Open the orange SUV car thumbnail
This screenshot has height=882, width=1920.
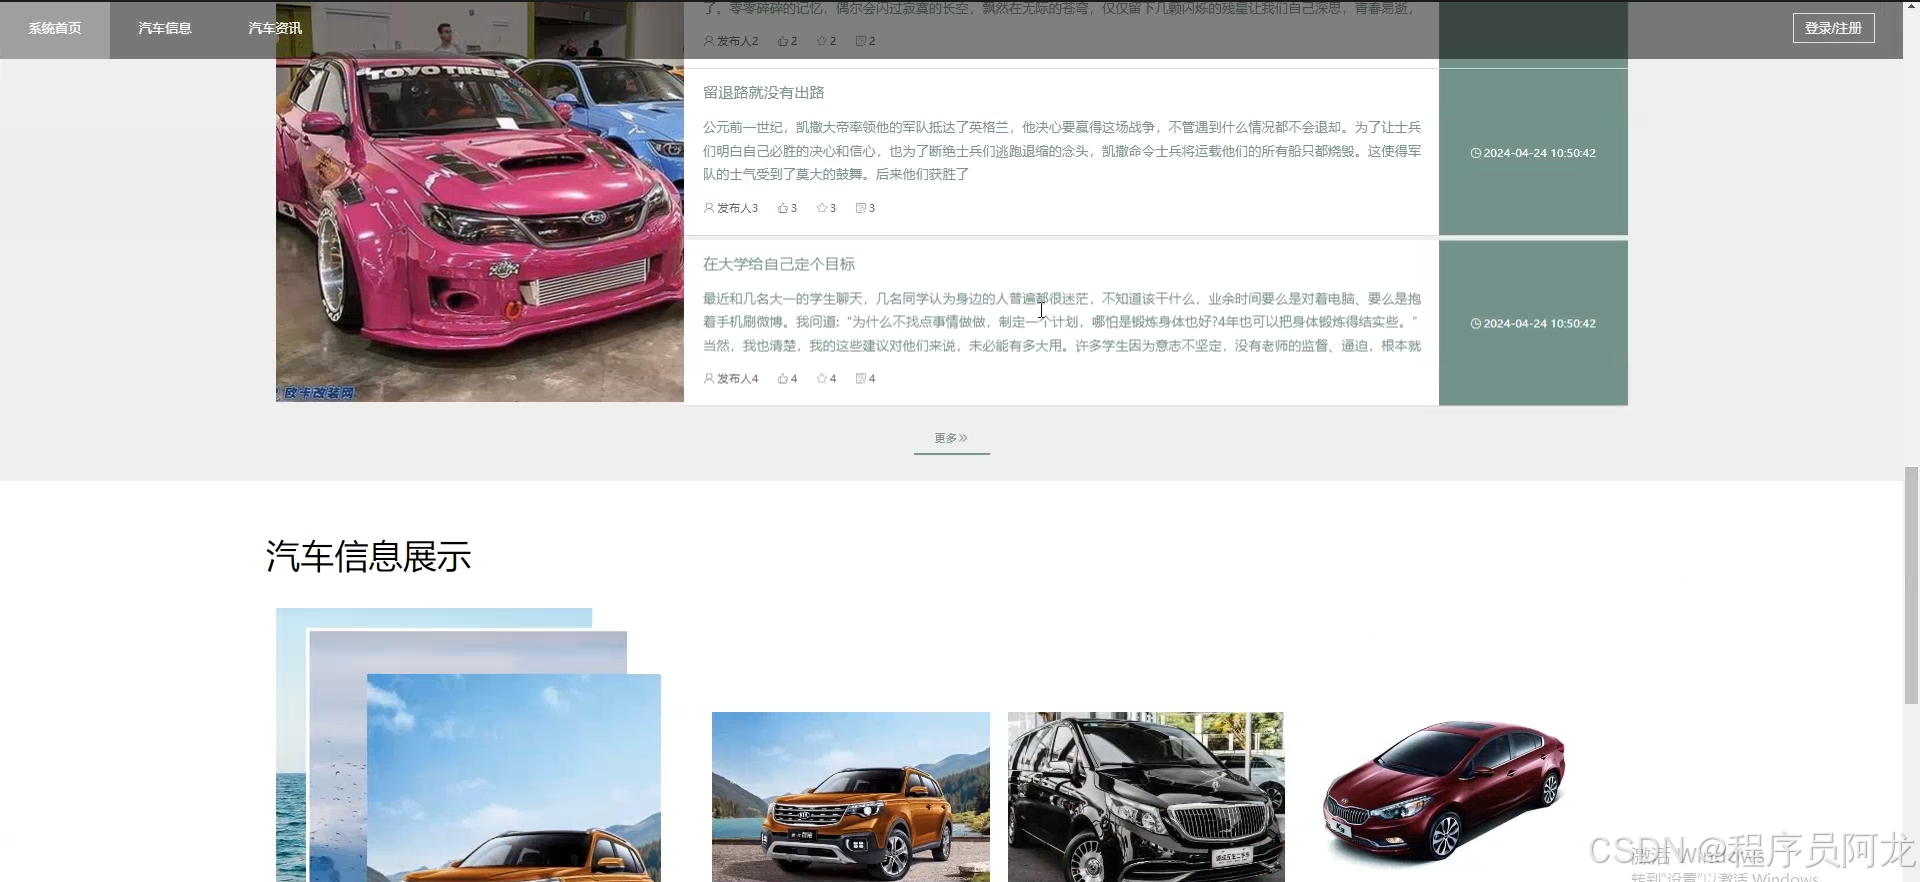click(851, 797)
